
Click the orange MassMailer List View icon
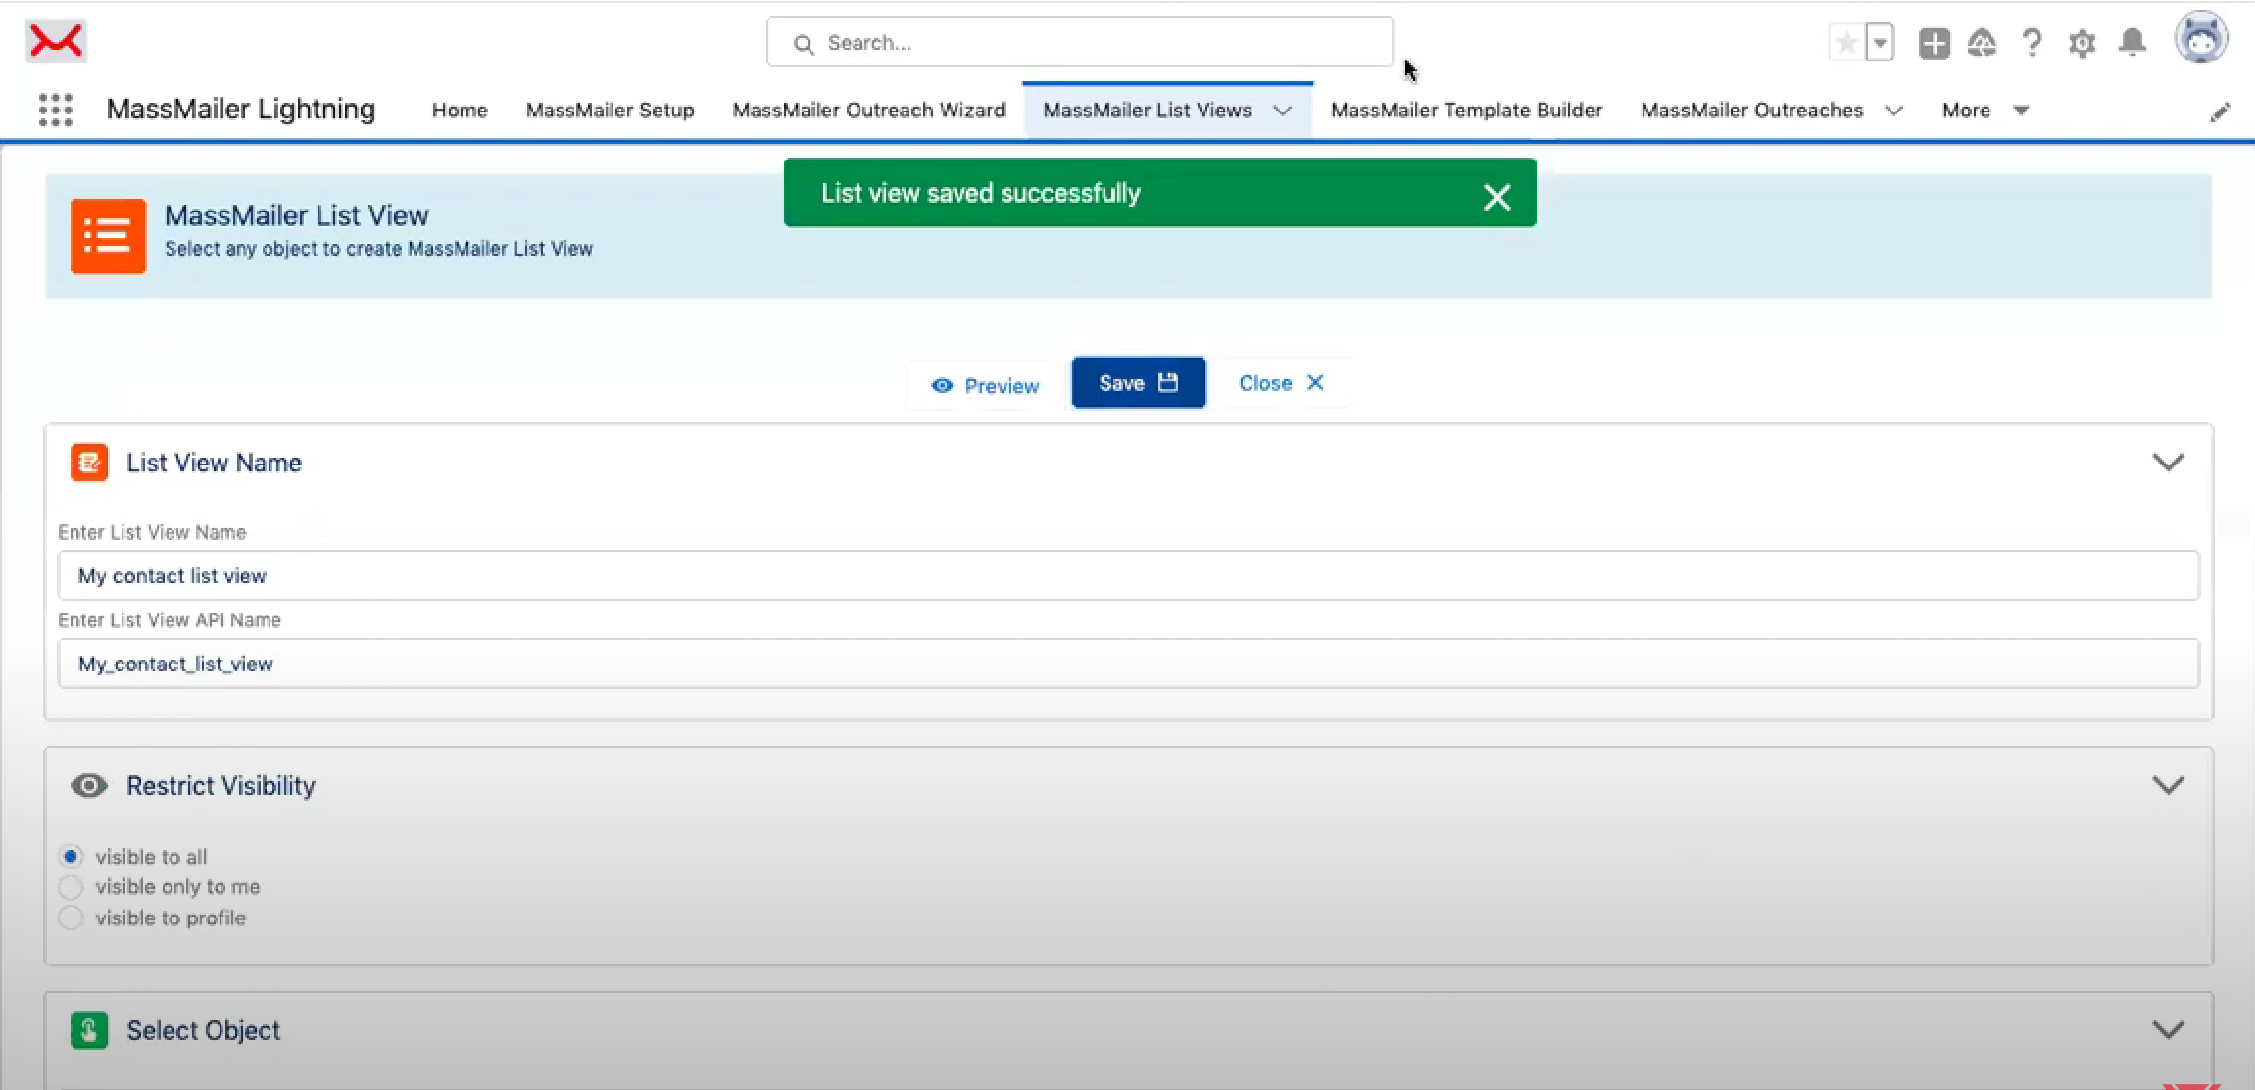click(108, 236)
